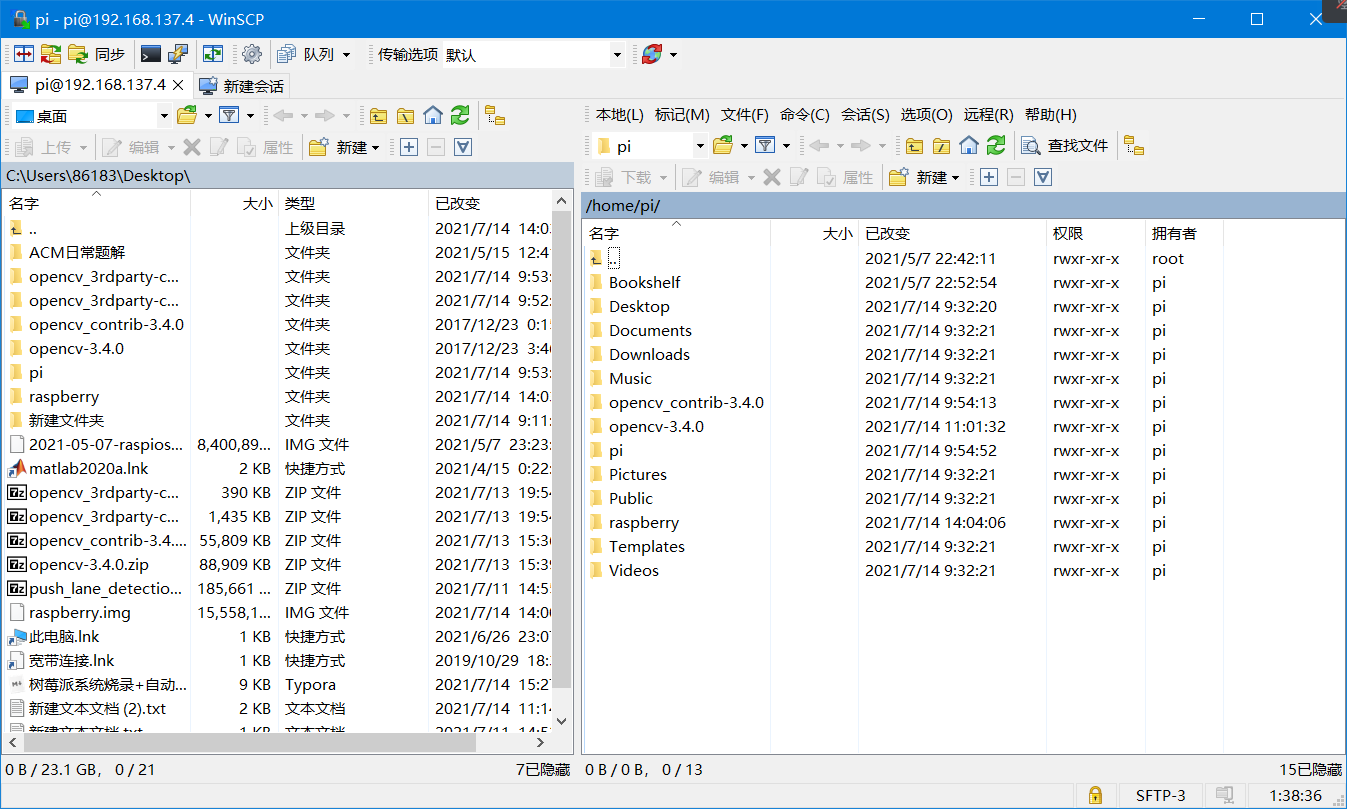Image resolution: width=1347 pixels, height=809 pixels.
Task: Close the pi@192.168.137.4 session tab
Action: coord(178,85)
